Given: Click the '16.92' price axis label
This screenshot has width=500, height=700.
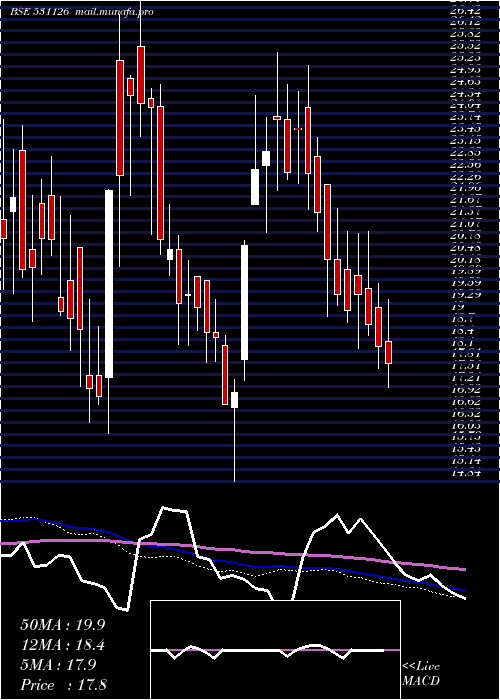Looking at the screenshot, I should tap(466, 390).
